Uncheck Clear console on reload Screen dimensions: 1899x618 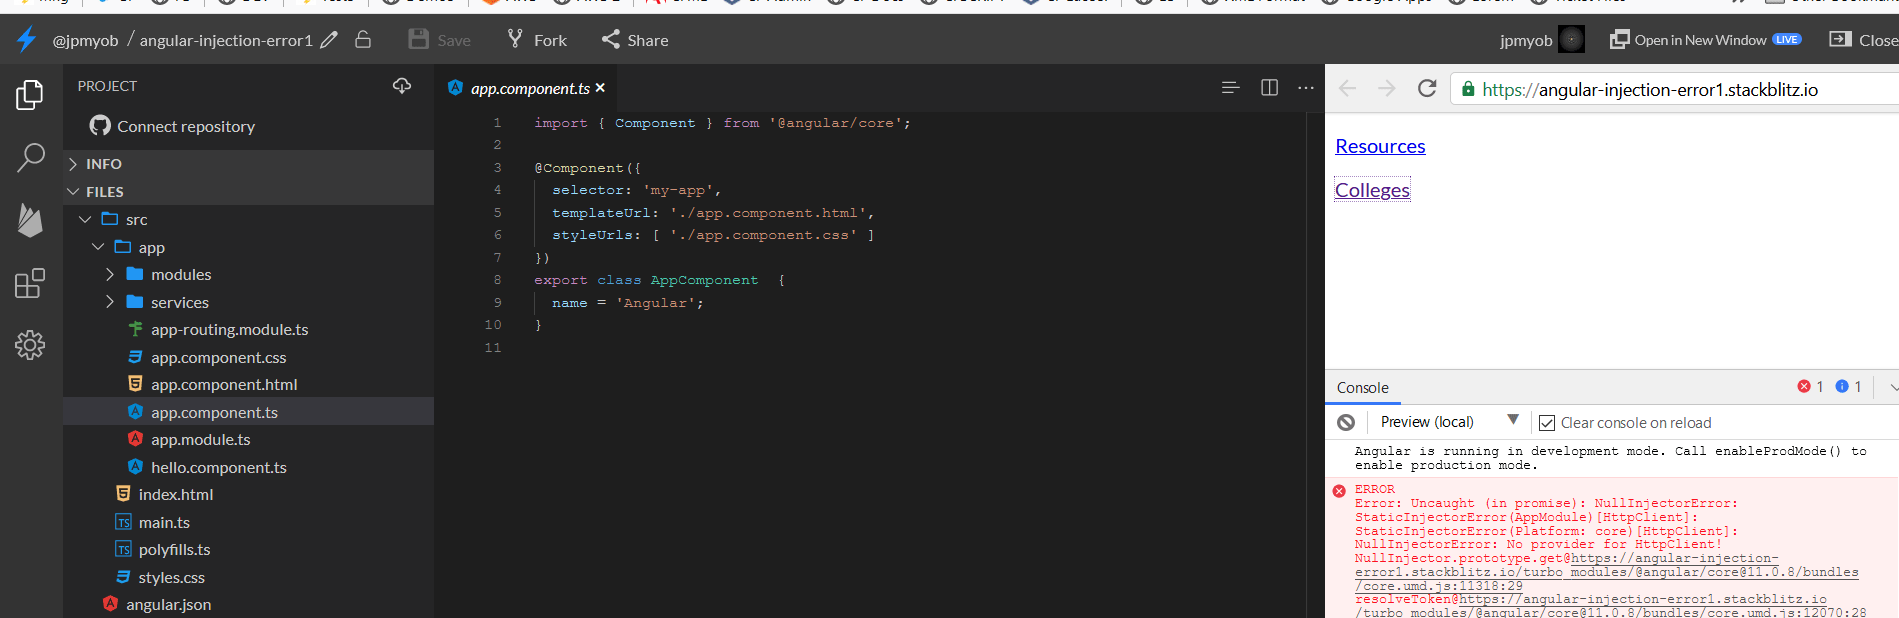coord(1547,423)
